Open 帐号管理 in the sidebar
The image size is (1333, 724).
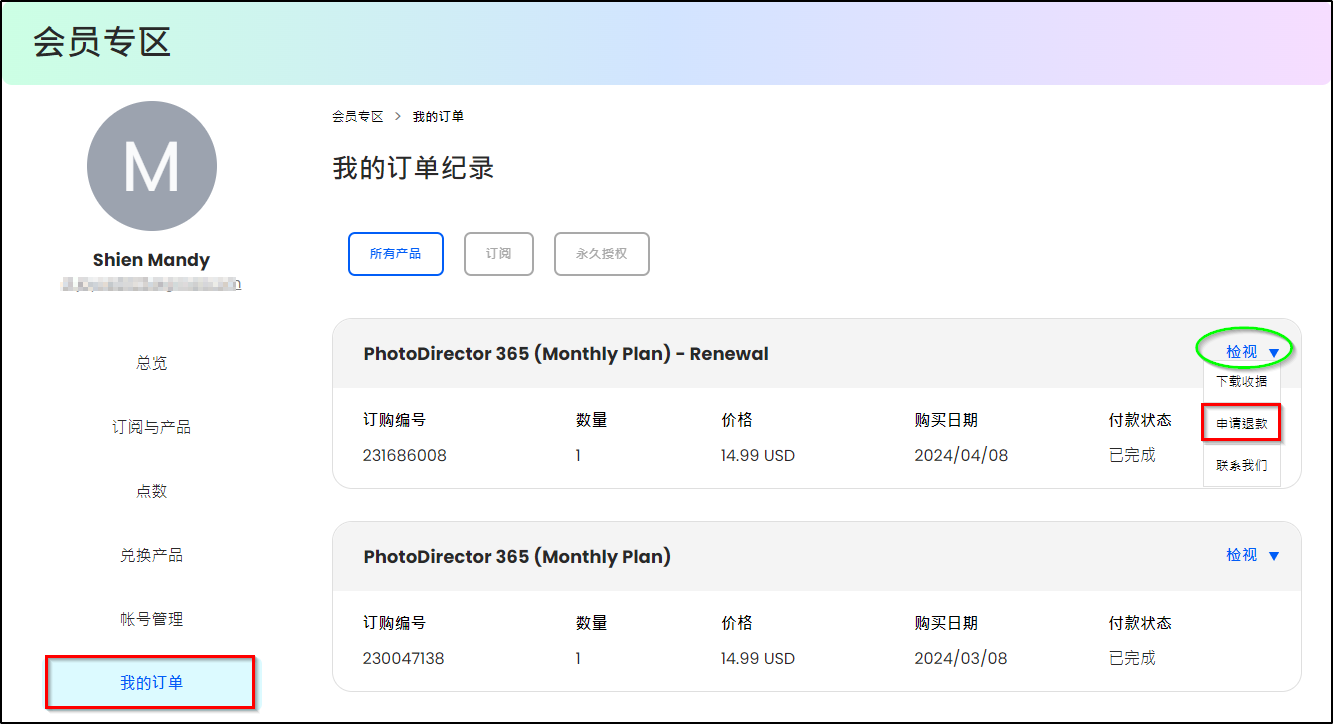click(x=152, y=619)
